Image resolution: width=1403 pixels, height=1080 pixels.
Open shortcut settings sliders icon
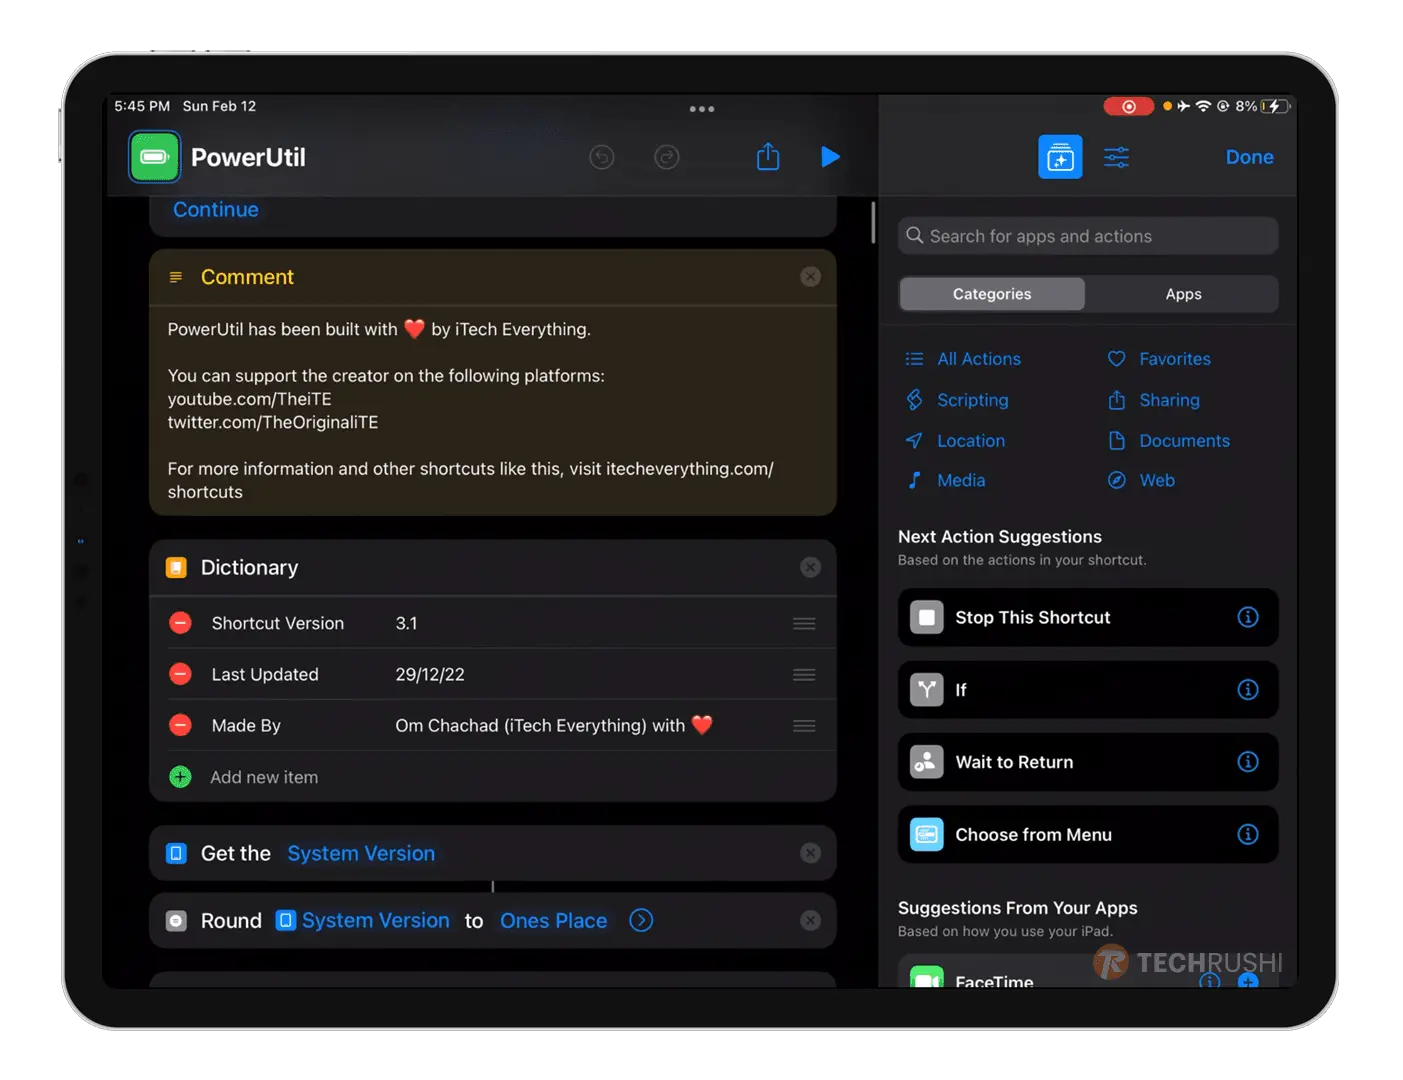pos(1116,157)
